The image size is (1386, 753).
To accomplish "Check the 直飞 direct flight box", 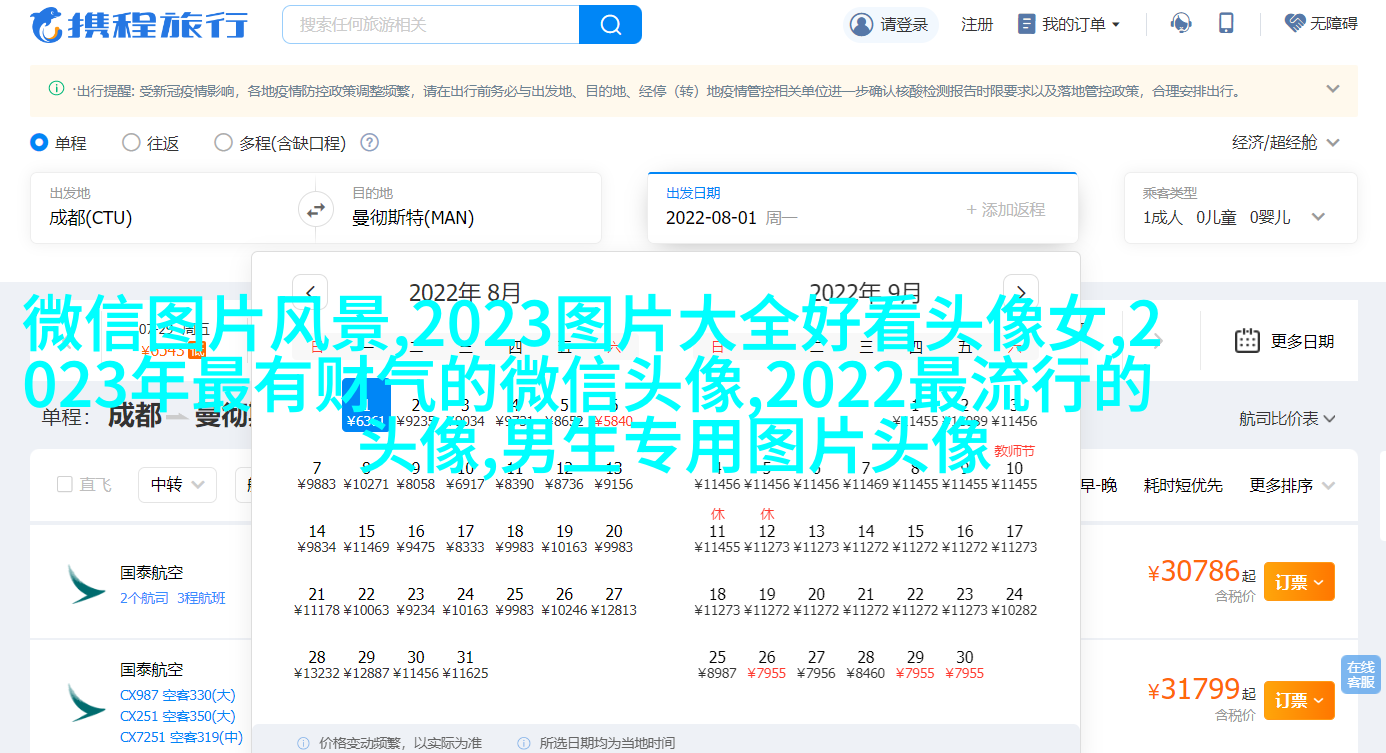I will click(x=65, y=485).
